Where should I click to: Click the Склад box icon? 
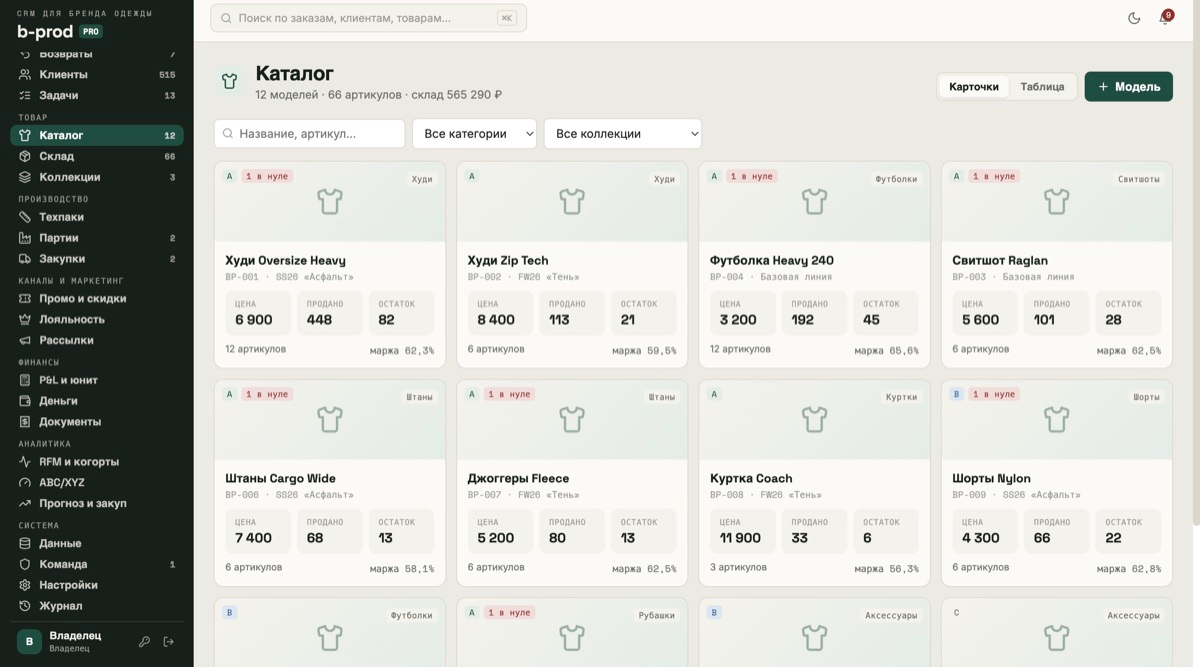pos(25,156)
